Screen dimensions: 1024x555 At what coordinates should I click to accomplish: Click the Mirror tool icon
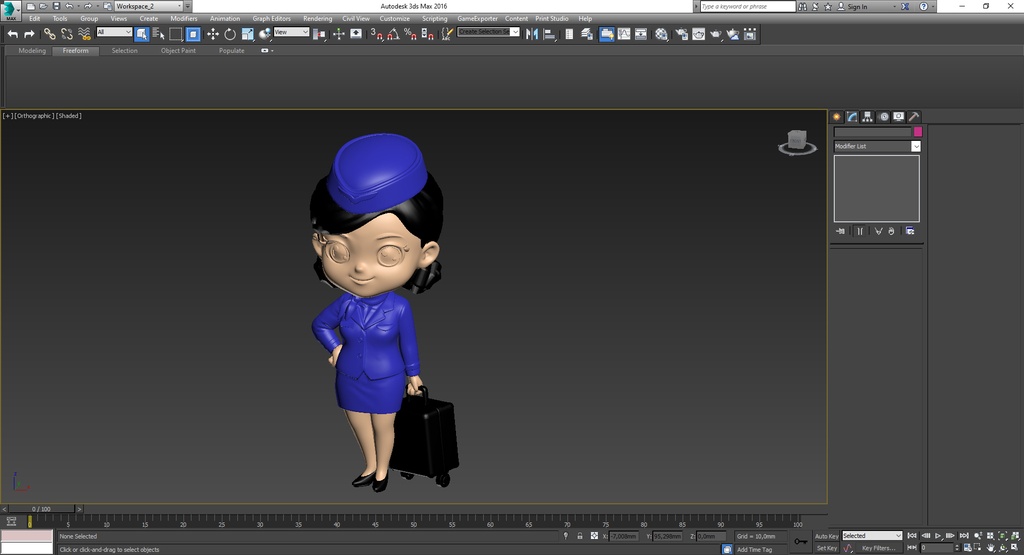pyautogui.click(x=532, y=34)
